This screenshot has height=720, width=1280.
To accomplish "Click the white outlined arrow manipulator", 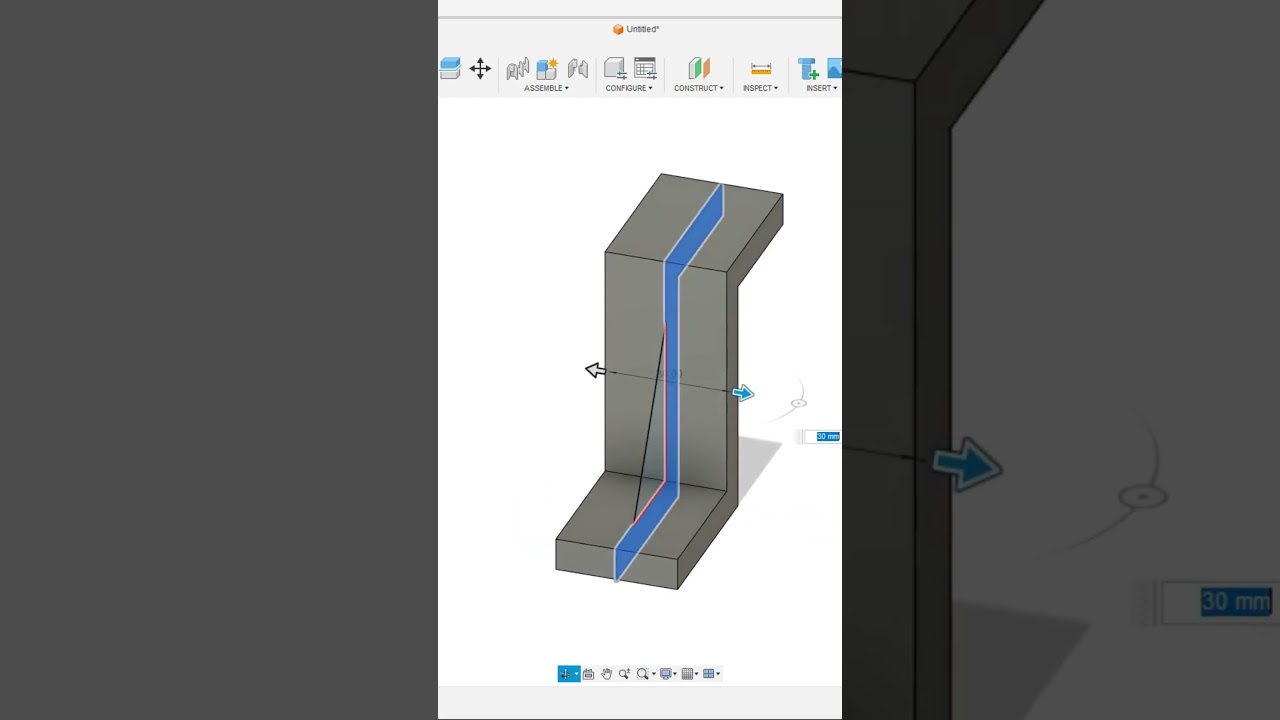I will point(595,370).
